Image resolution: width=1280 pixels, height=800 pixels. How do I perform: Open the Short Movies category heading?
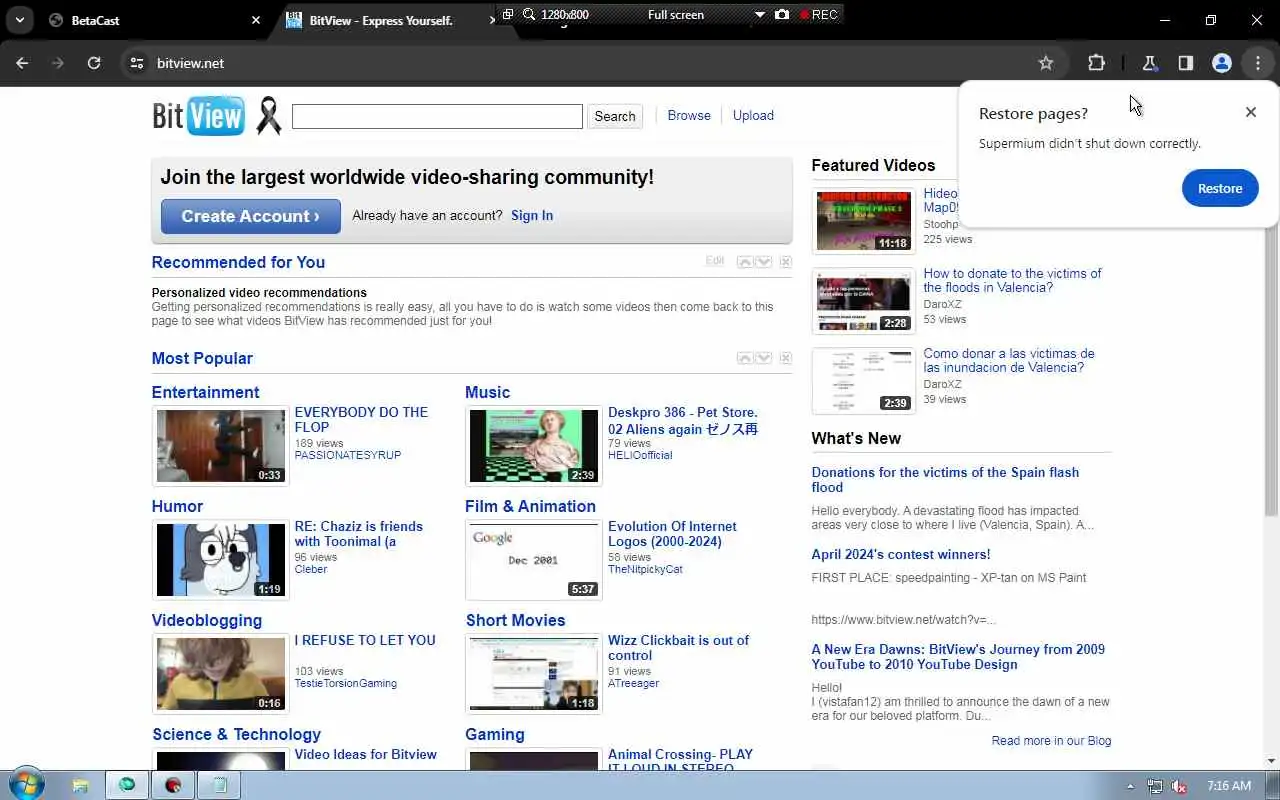pos(515,620)
